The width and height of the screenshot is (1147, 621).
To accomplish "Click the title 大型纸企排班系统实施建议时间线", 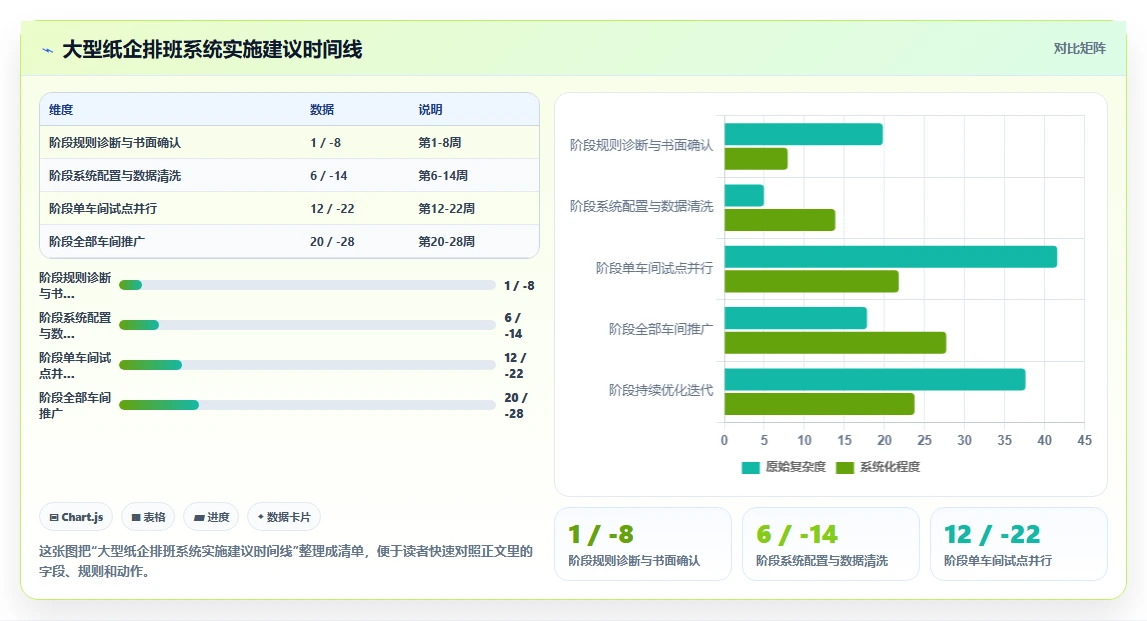I will (212, 50).
